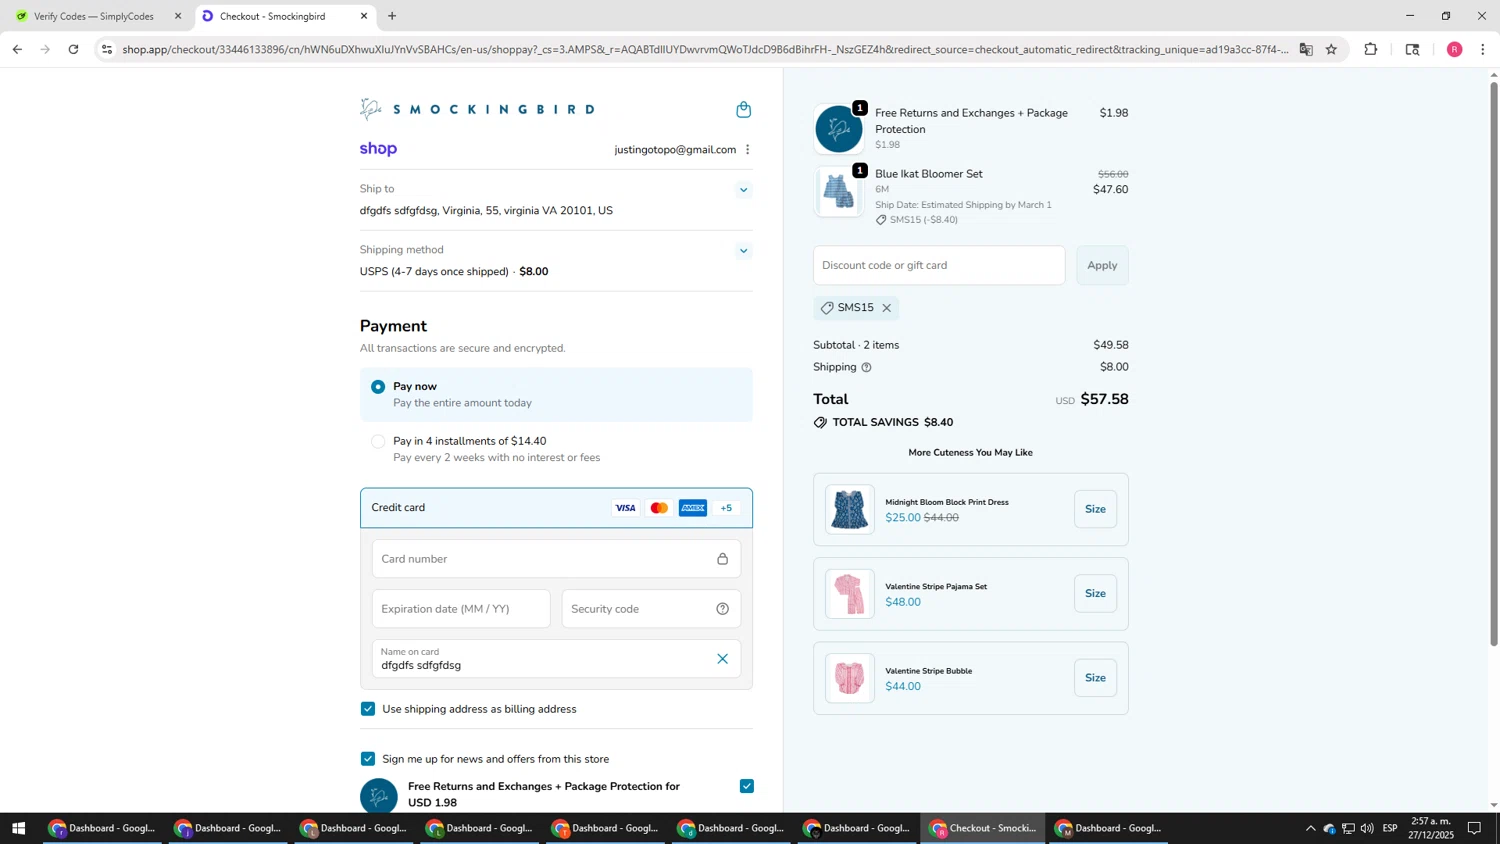Click the shipping info help icon
This screenshot has width=1500, height=844.
pyautogui.click(x=866, y=367)
